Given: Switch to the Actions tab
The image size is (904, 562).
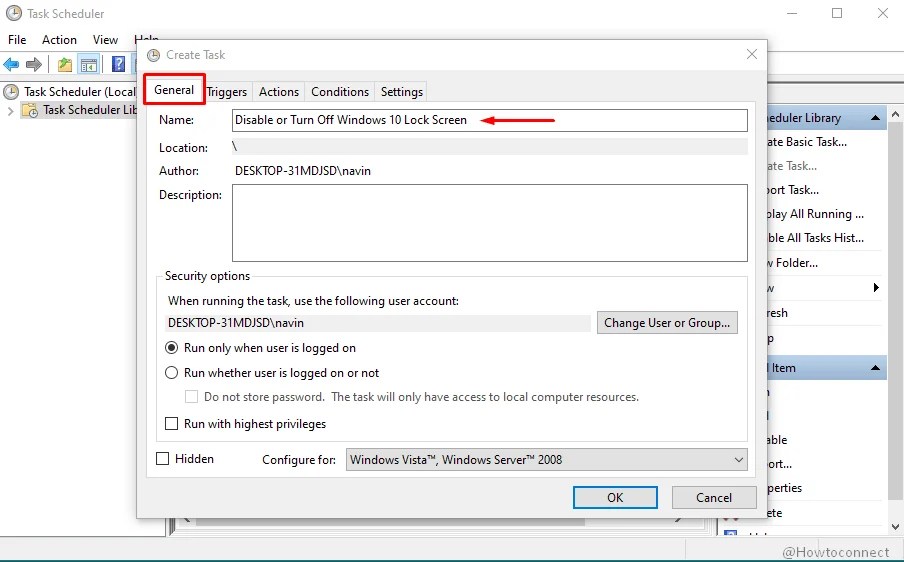Looking at the screenshot, I should click(279, 92).
